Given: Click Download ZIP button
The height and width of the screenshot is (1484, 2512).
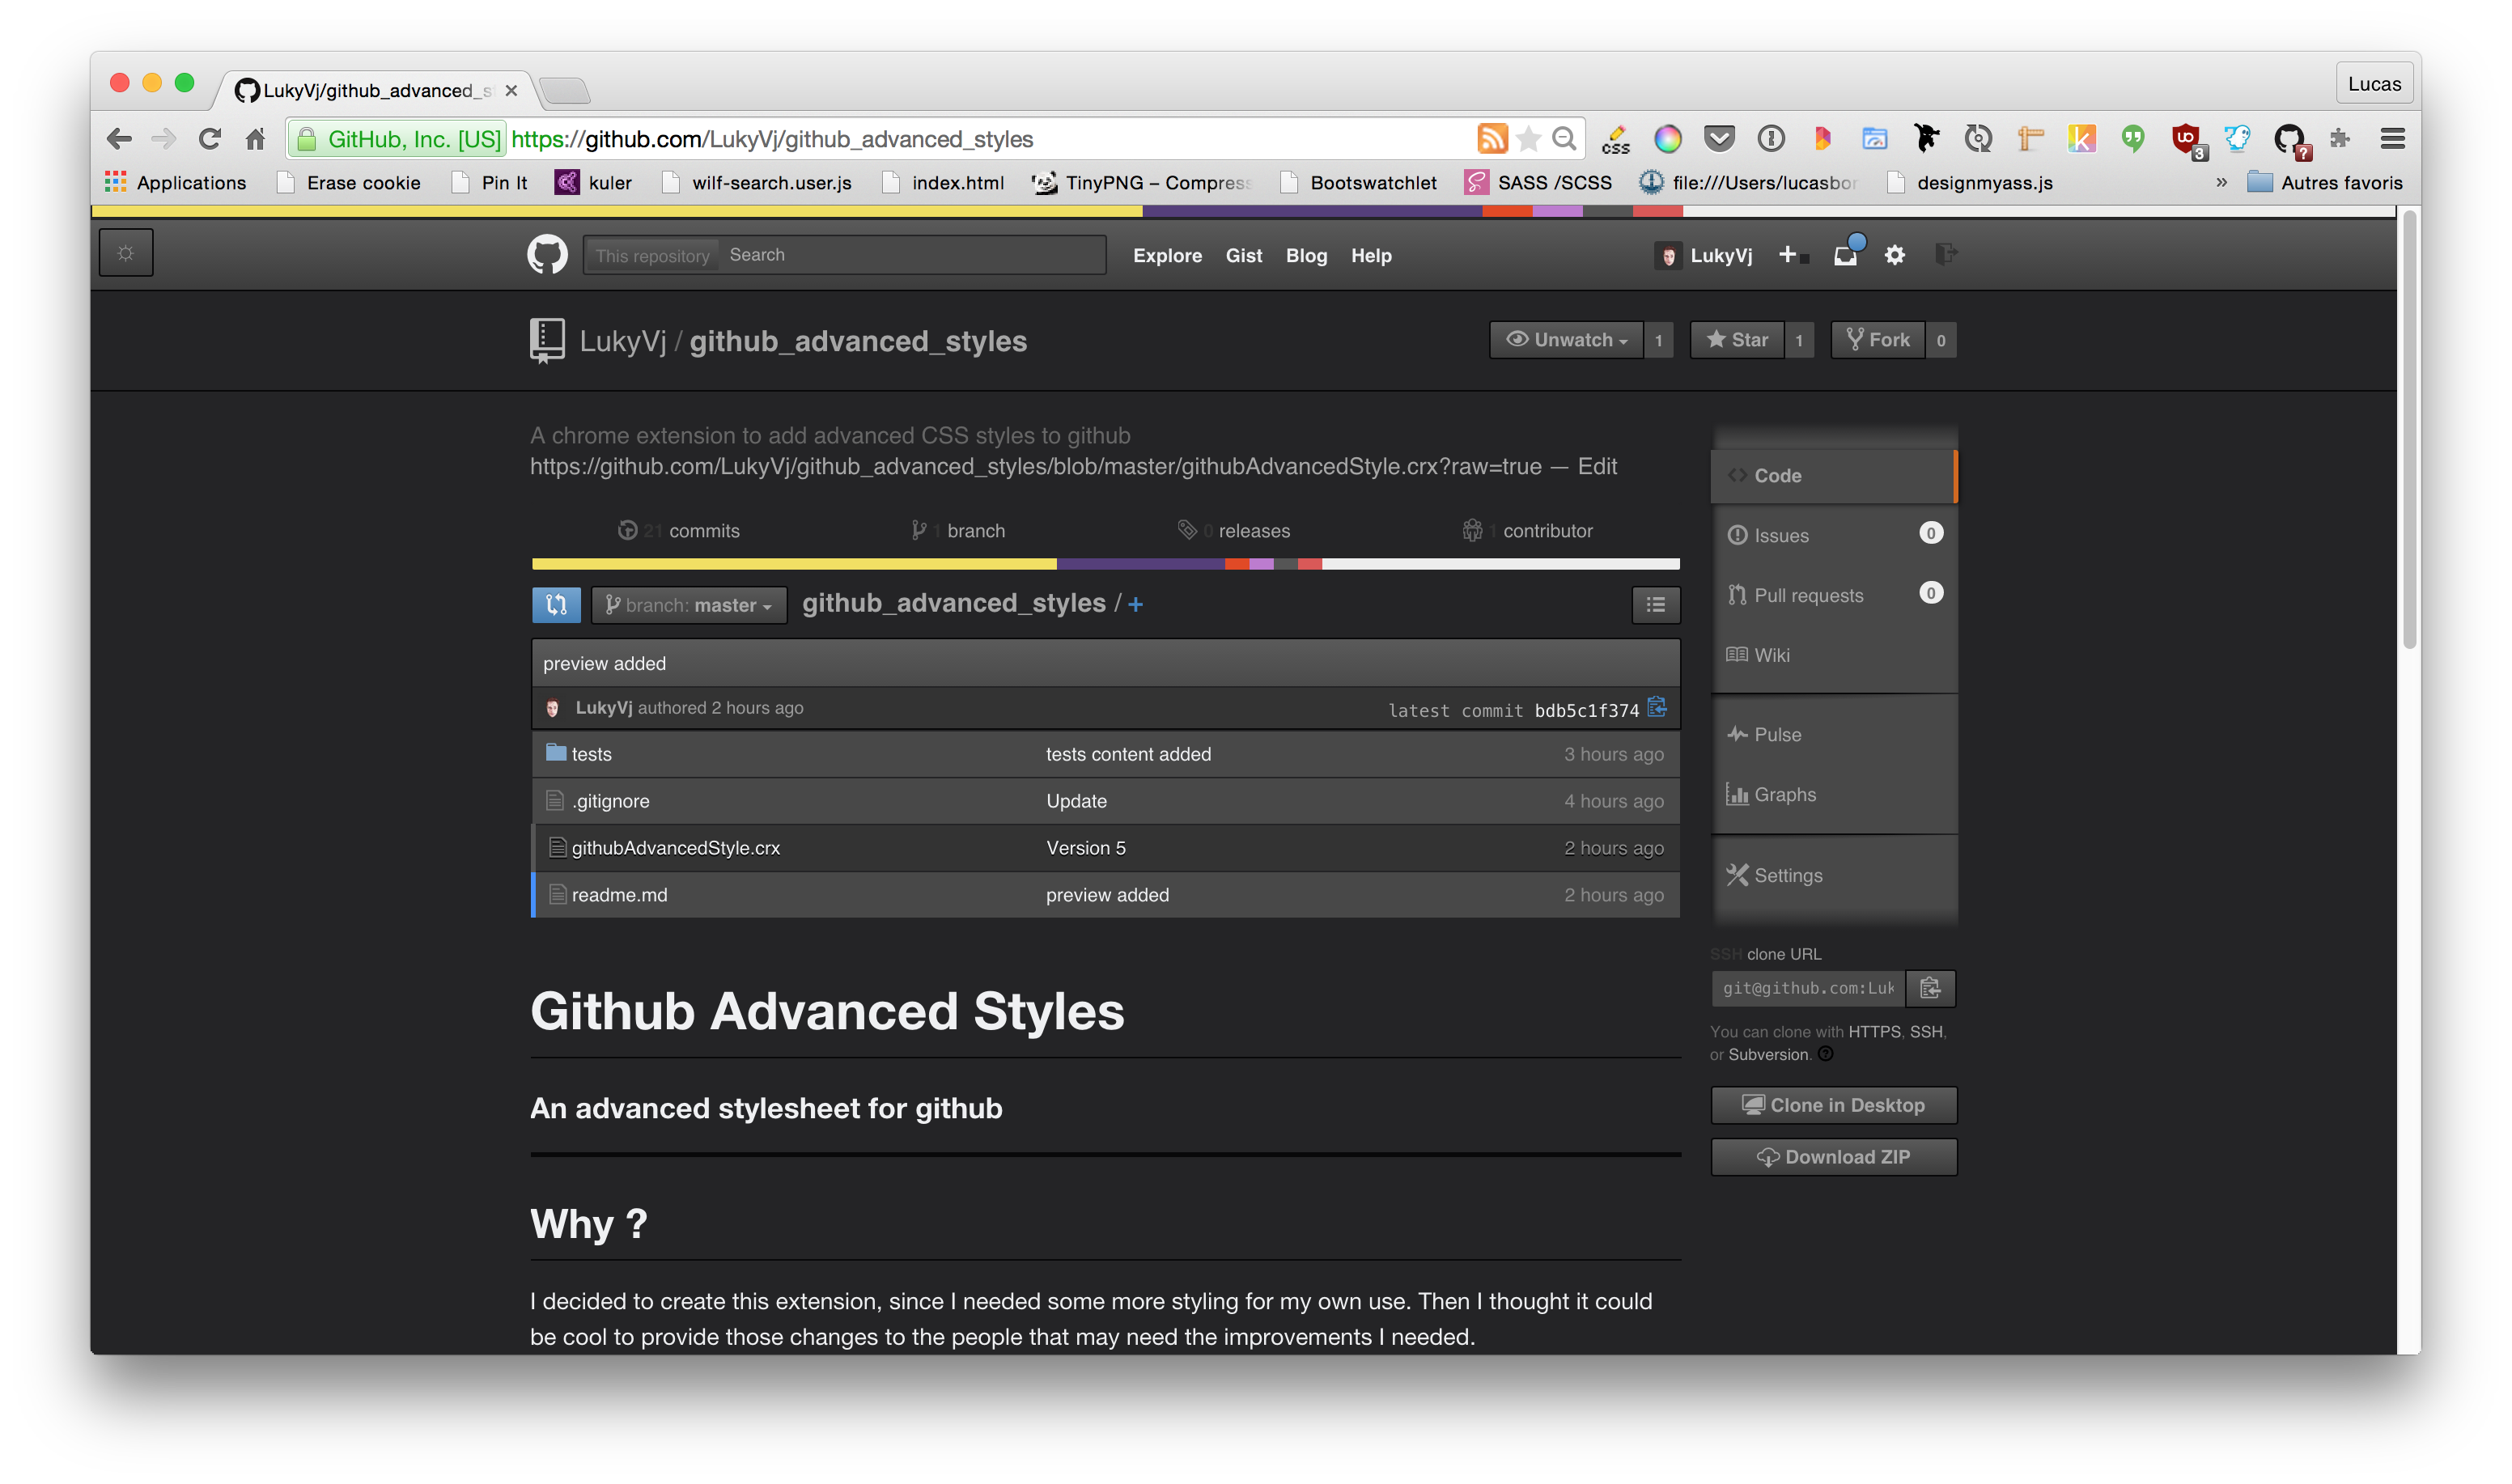Looking at the screenshot, I should pos(1833,1157).
